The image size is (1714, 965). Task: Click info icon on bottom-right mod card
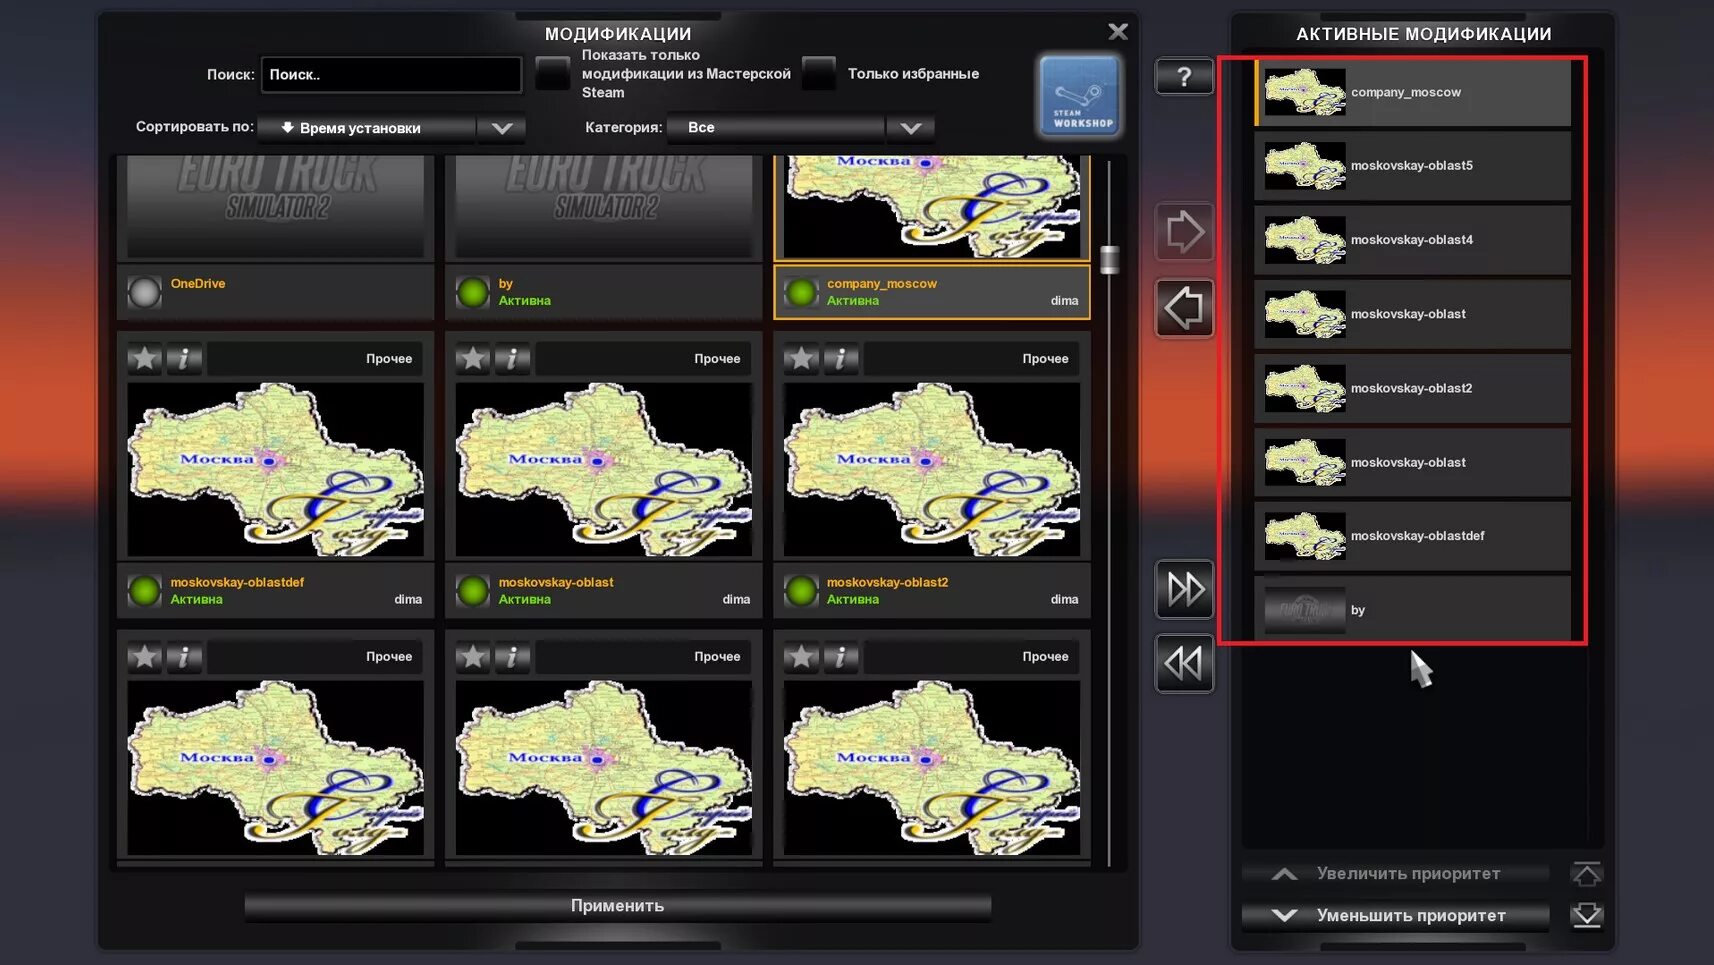pyautogui.click(x=840, y=656)
